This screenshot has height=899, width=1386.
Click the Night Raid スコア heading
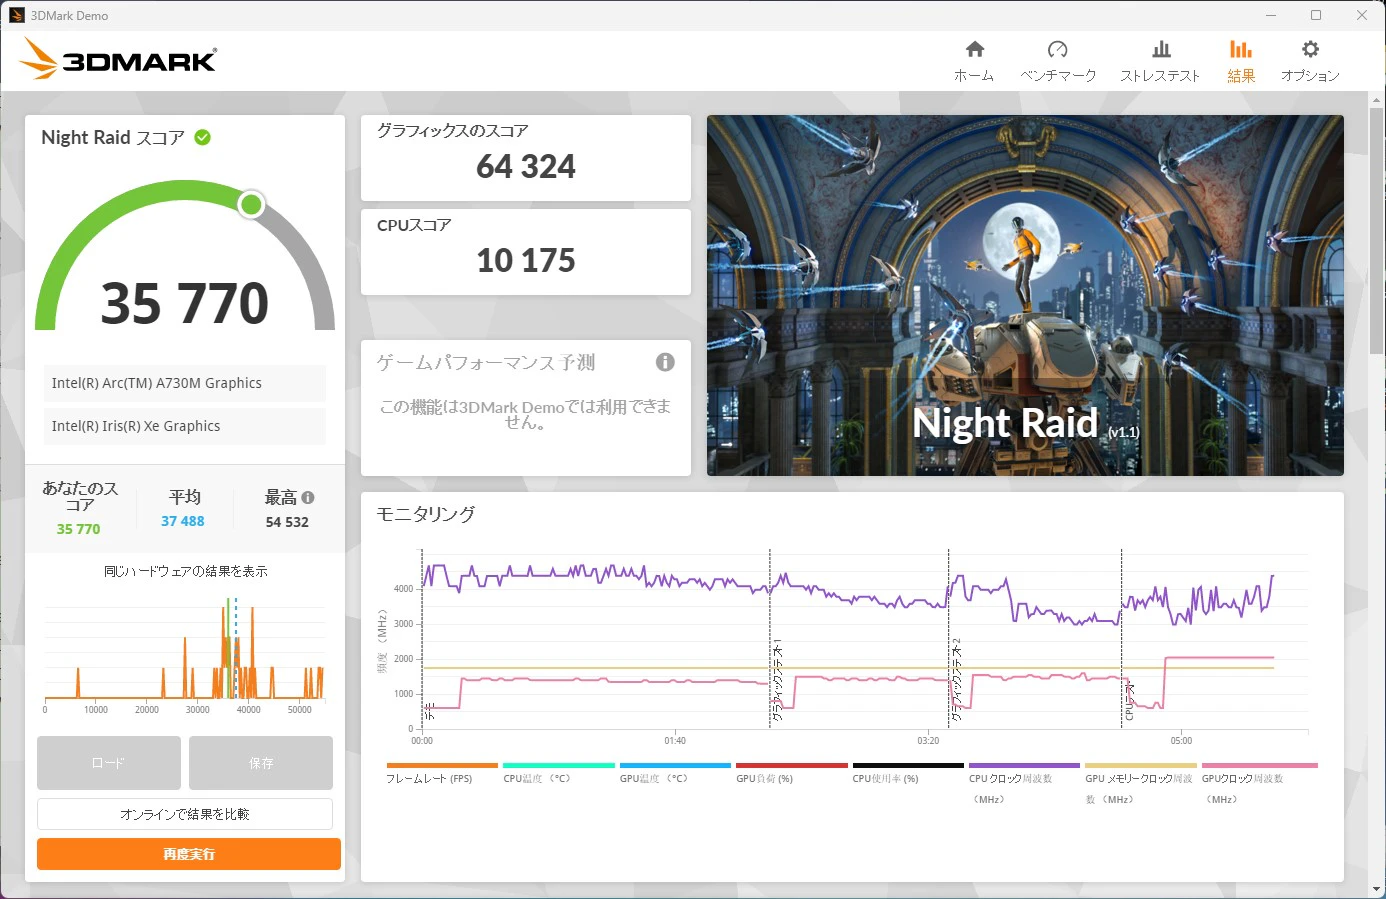(113, 137)
